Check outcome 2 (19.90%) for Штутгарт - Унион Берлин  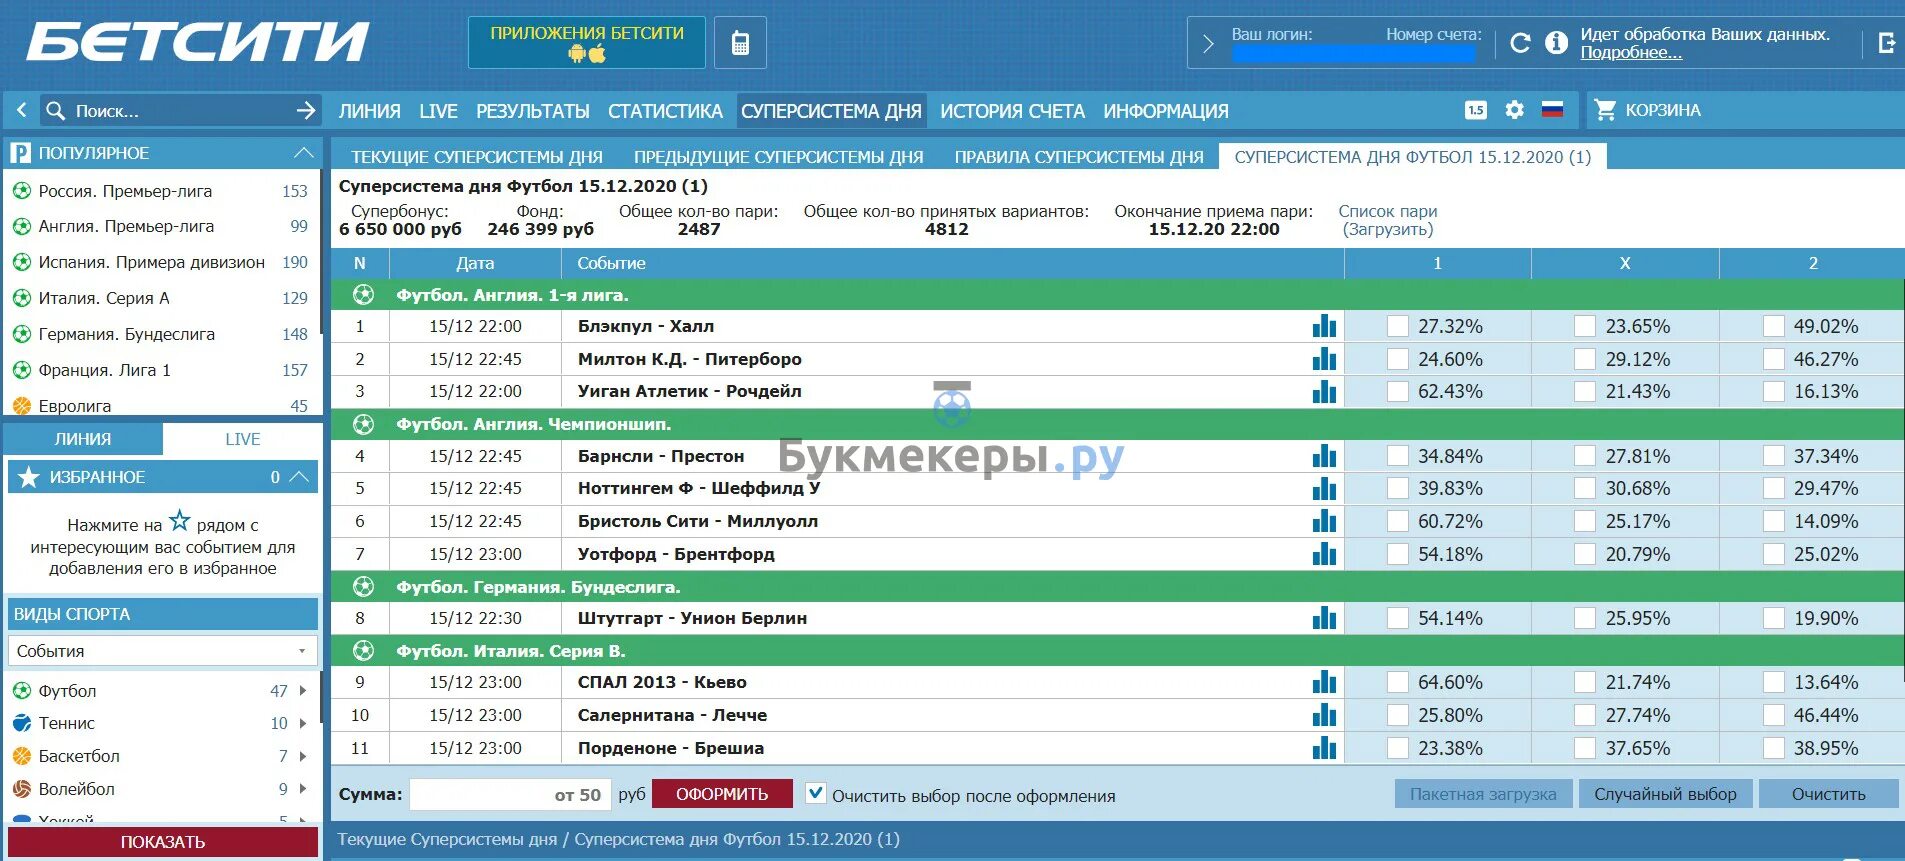(1774, 618)
